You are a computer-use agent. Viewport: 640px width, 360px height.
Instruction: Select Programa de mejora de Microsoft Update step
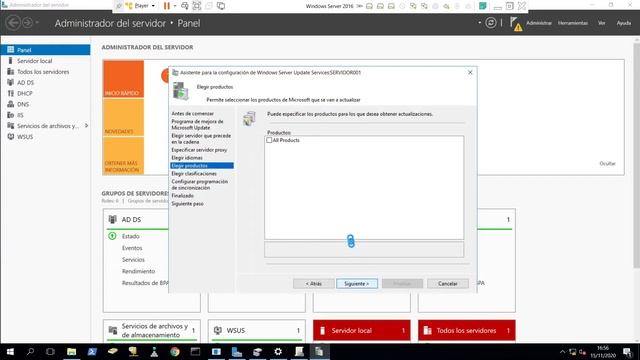pos(198,124)
